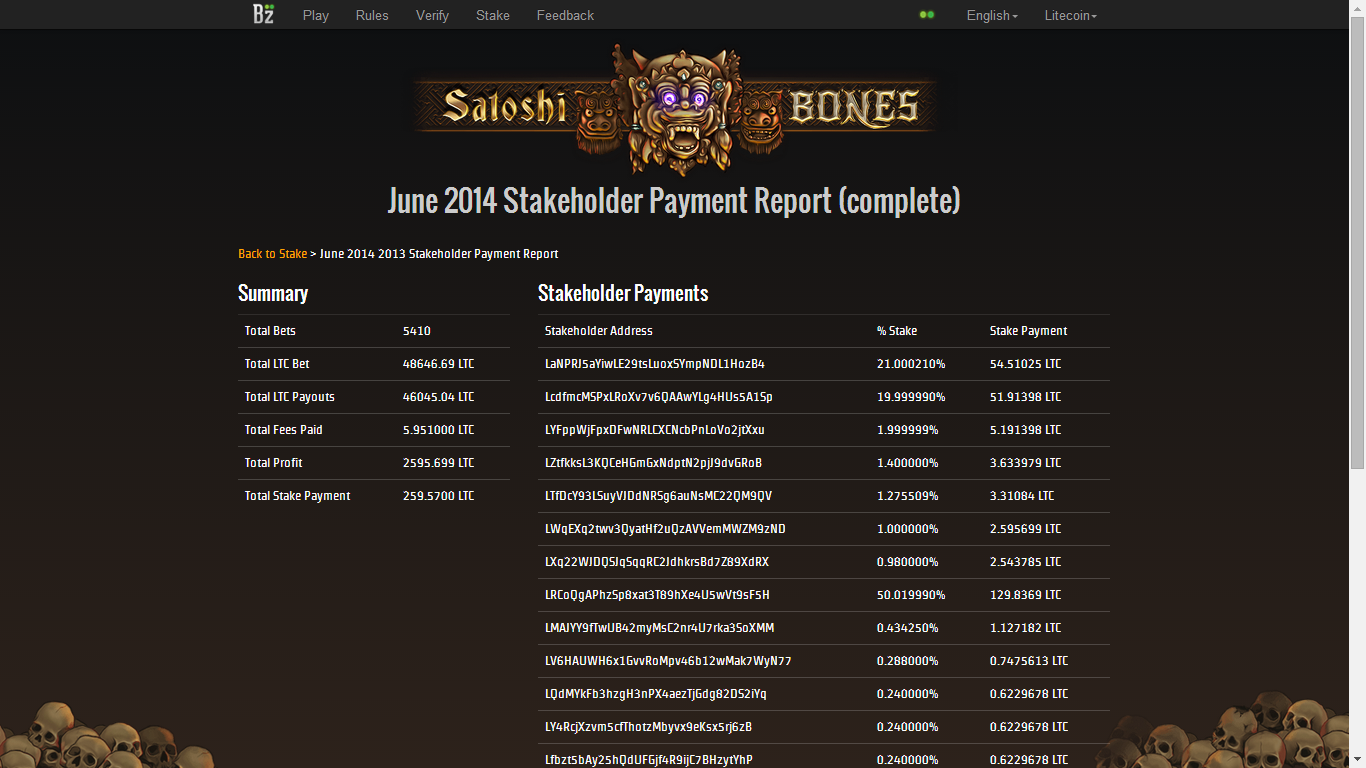Select address LY4RcjXzvm5cfThotzMbyvx9eKsx5rj6zB
Viewport: 1366px width, 768px height.
(648, 727)
